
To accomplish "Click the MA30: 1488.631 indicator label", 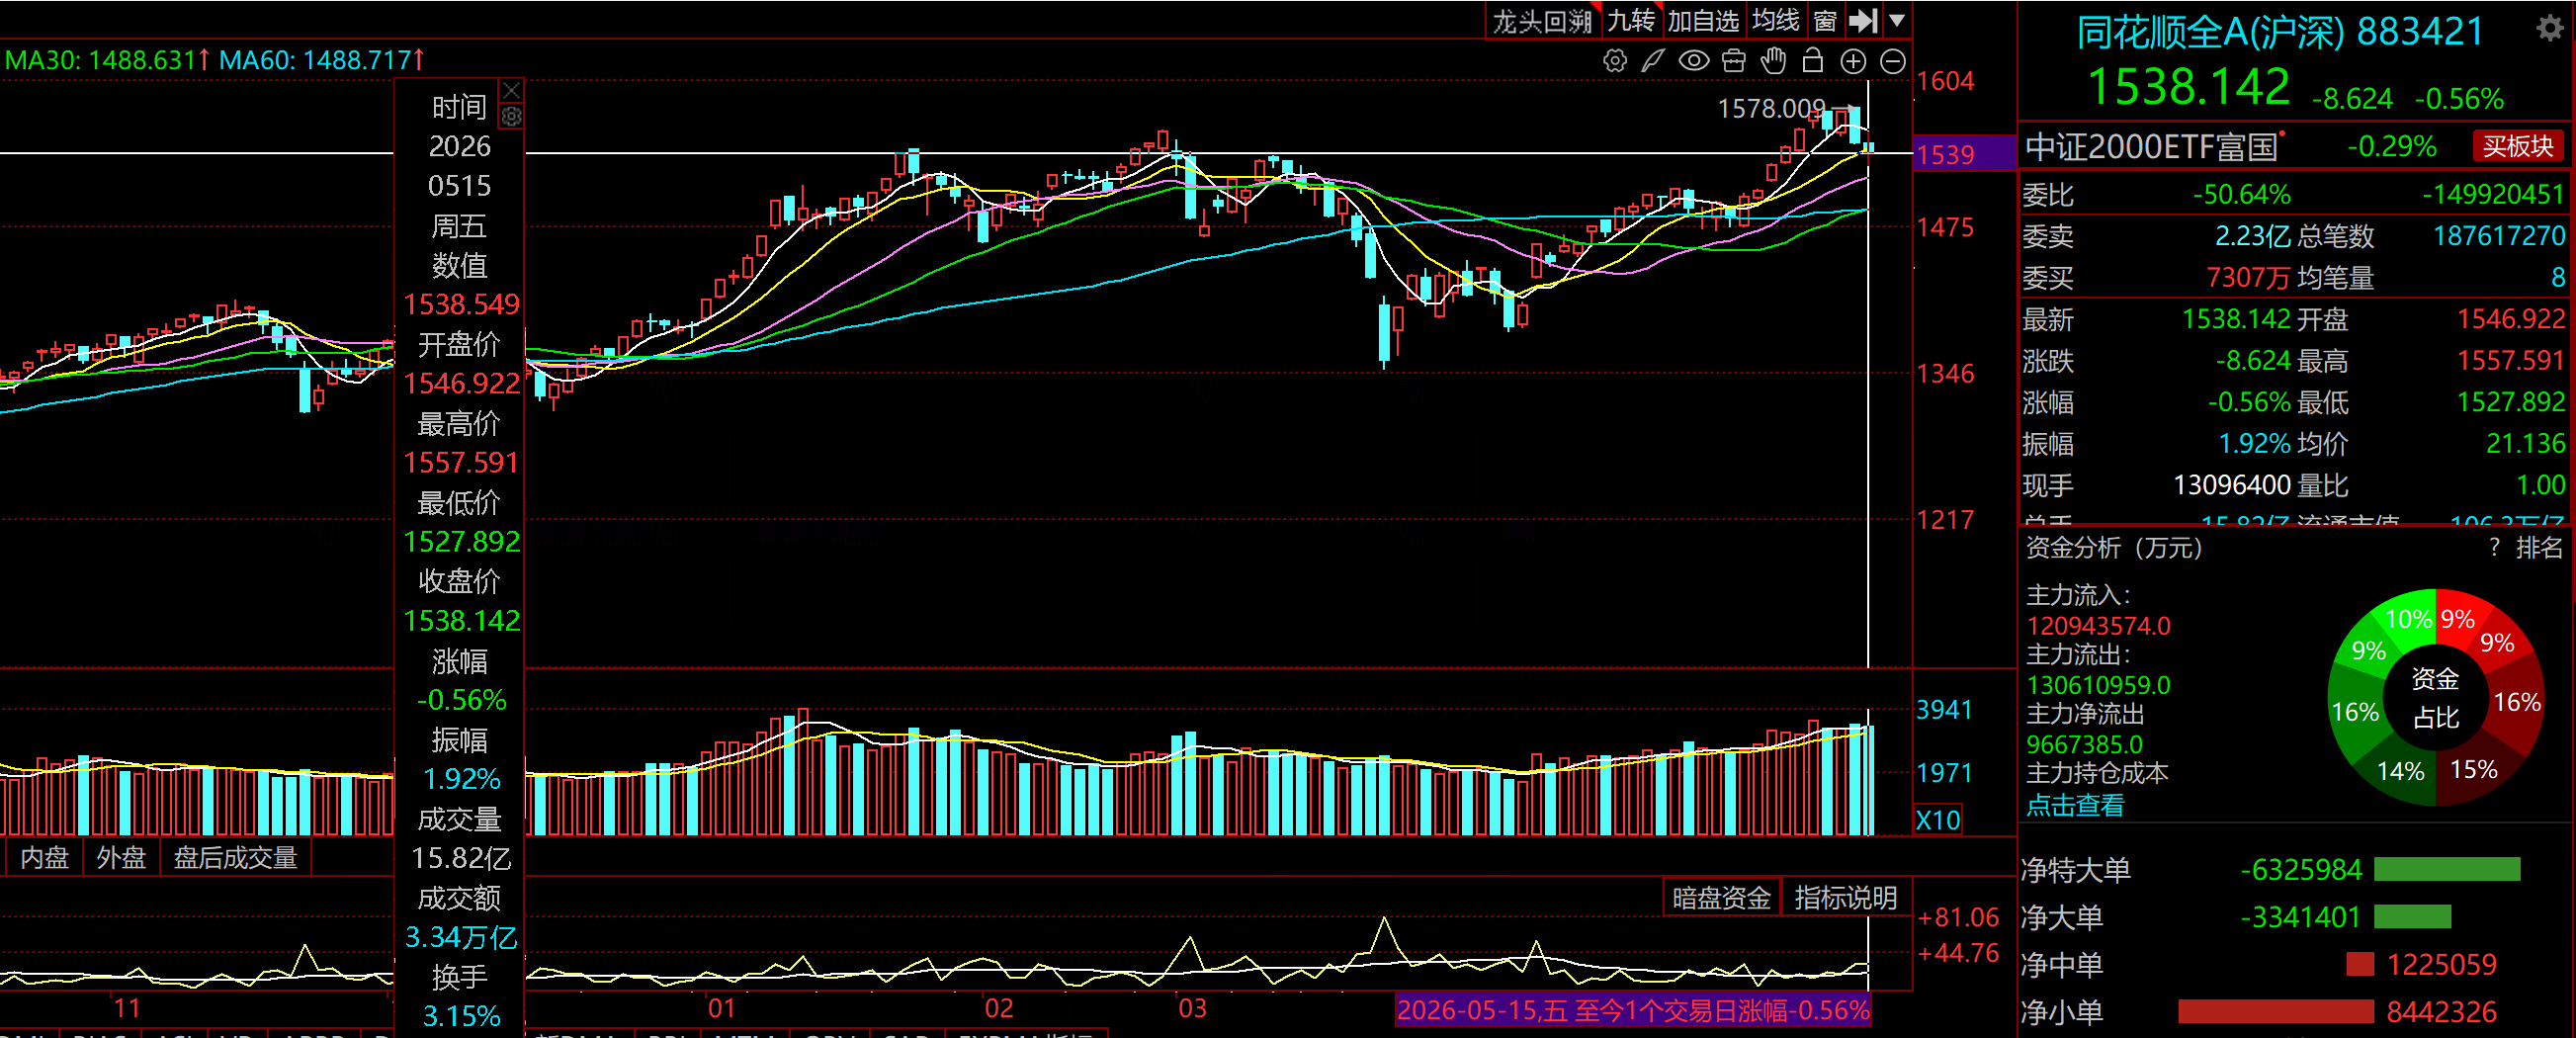I will tap(108, 60).
